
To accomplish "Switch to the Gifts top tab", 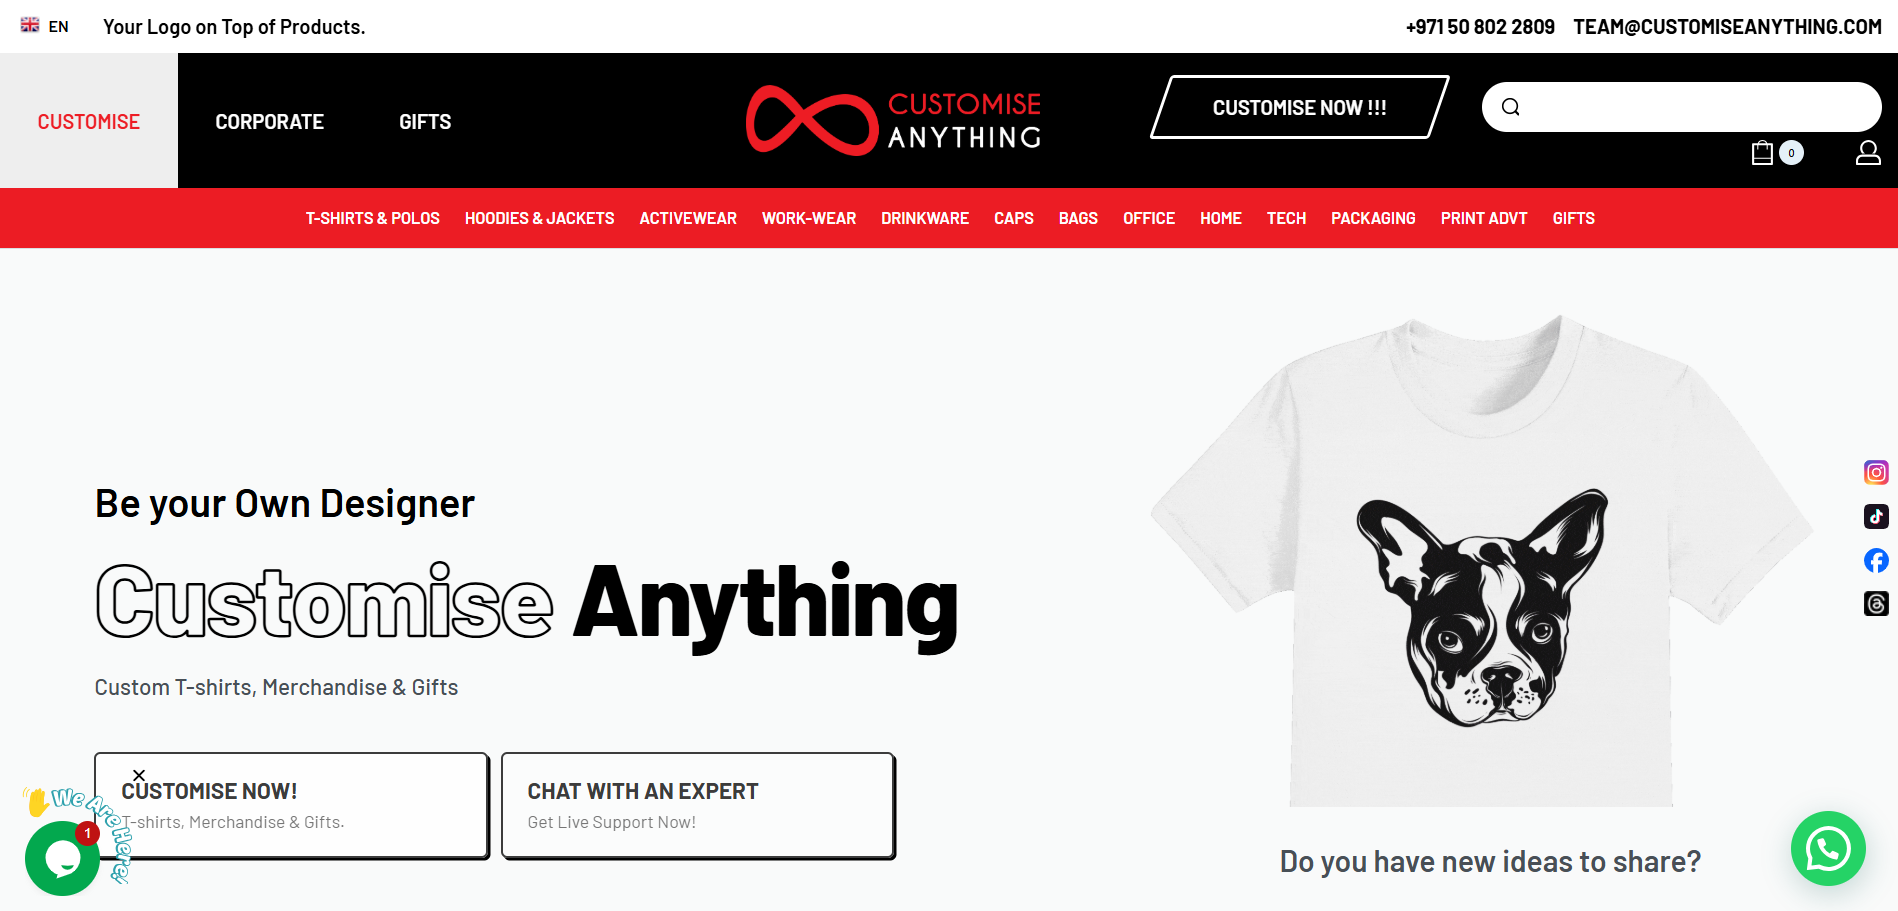I will (x=425, y=122).
